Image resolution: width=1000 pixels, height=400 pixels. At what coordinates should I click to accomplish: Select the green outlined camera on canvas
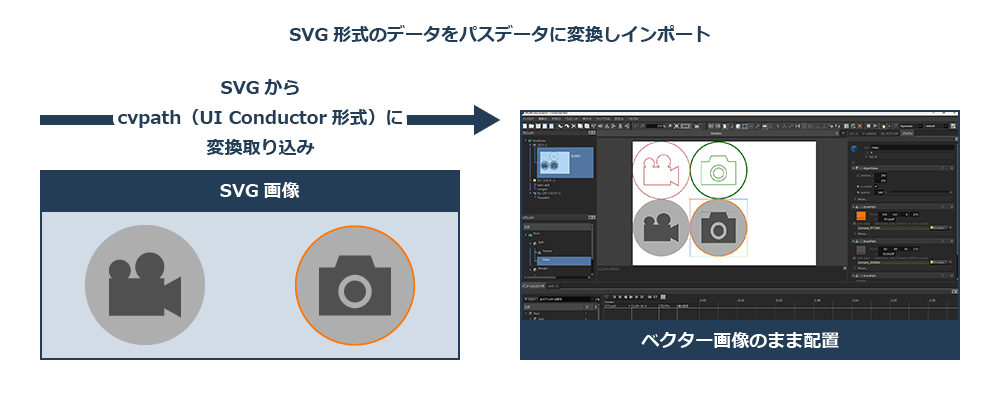click(718, 169)
